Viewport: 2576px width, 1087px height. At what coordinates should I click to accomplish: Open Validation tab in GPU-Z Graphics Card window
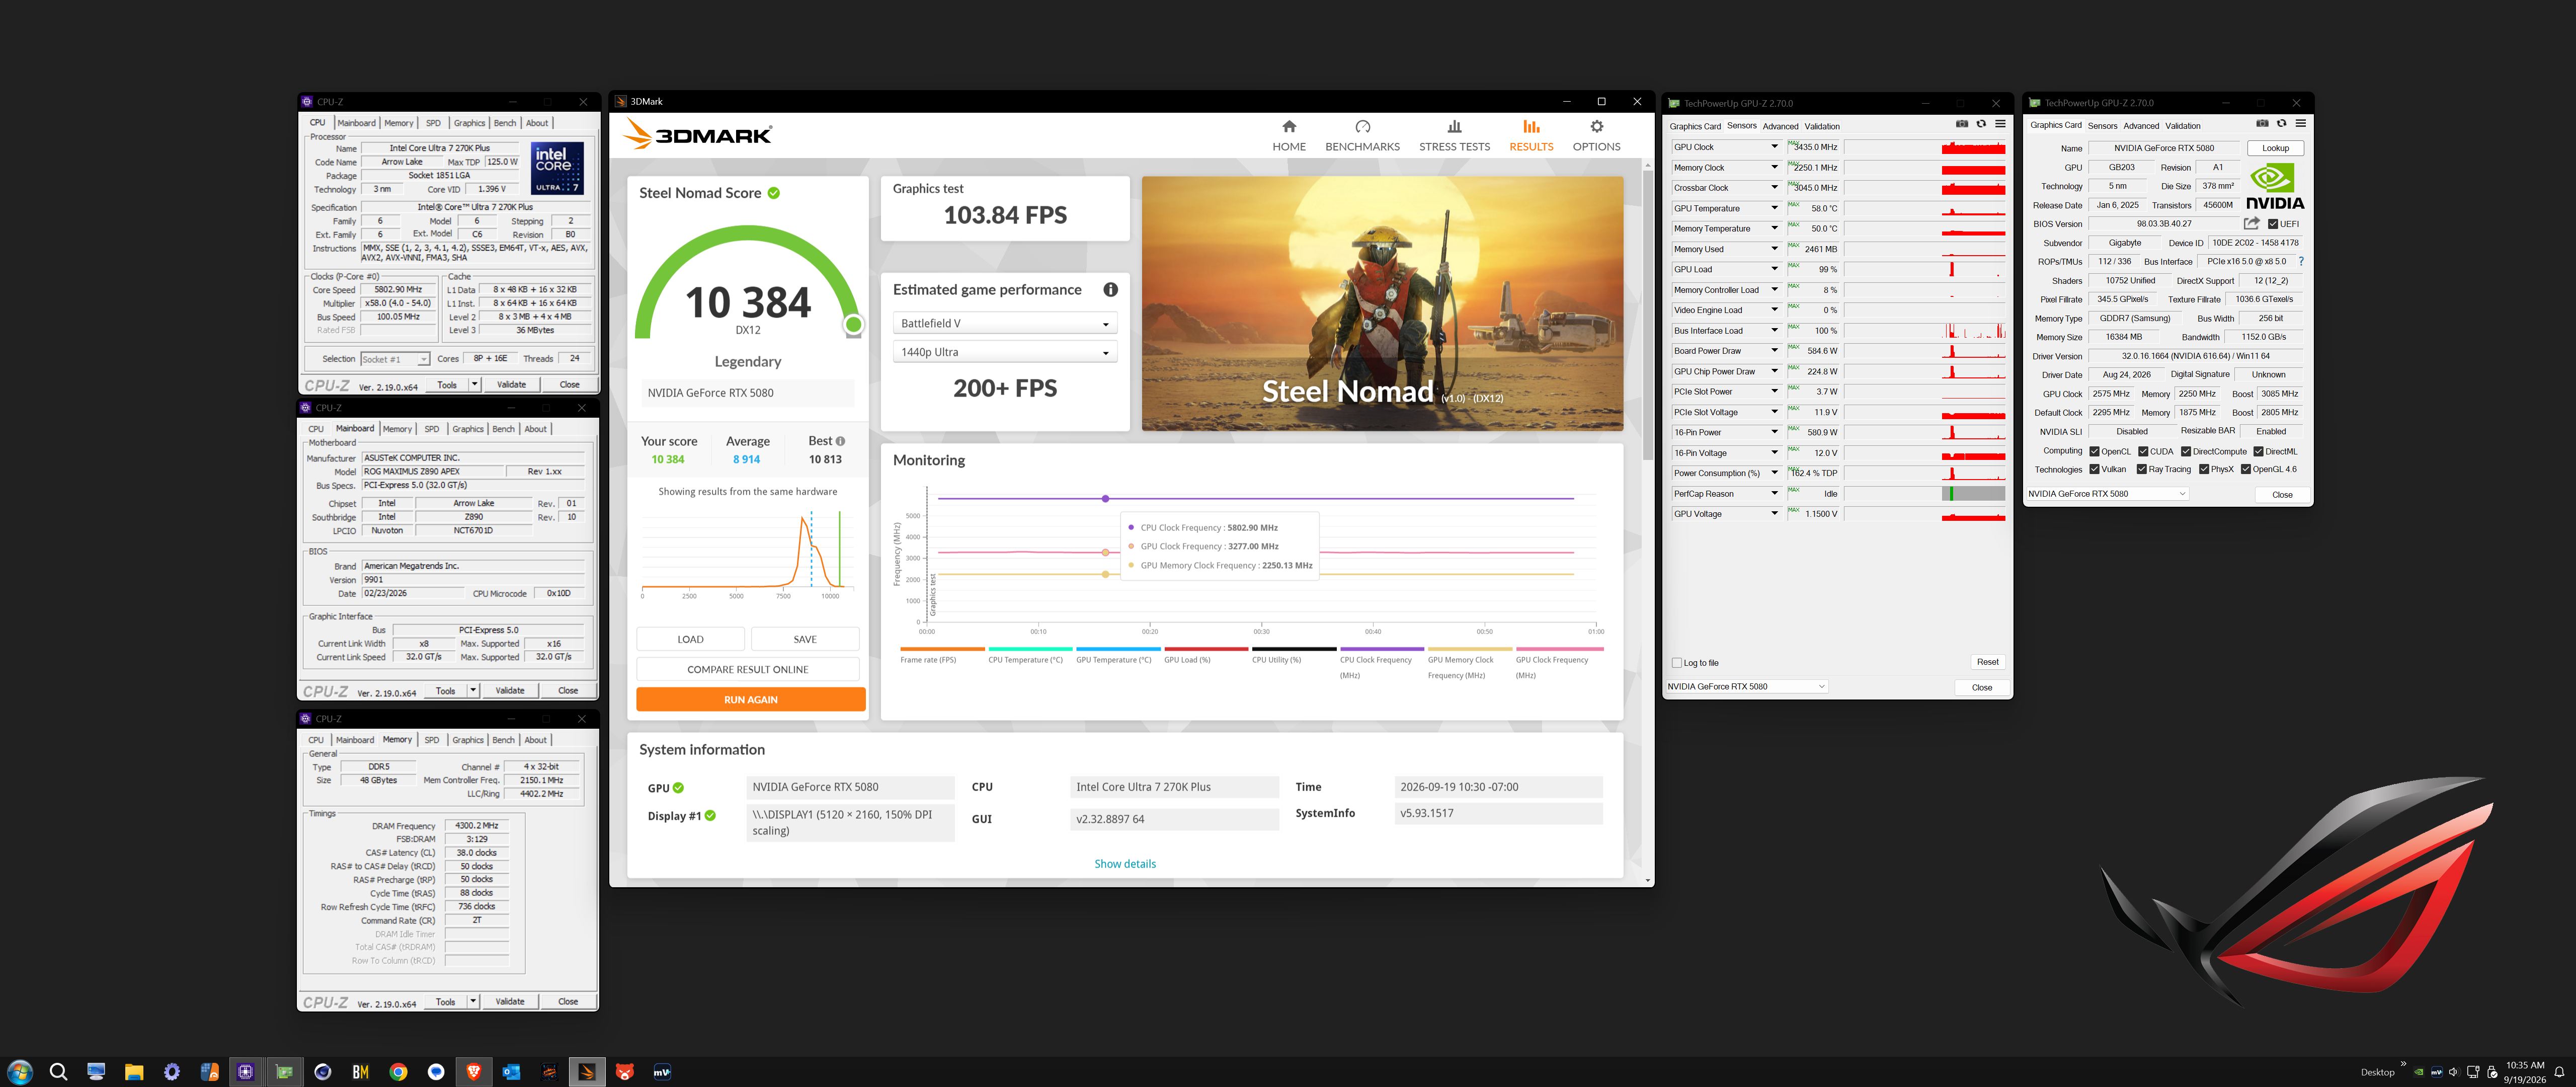[2183, 126]
